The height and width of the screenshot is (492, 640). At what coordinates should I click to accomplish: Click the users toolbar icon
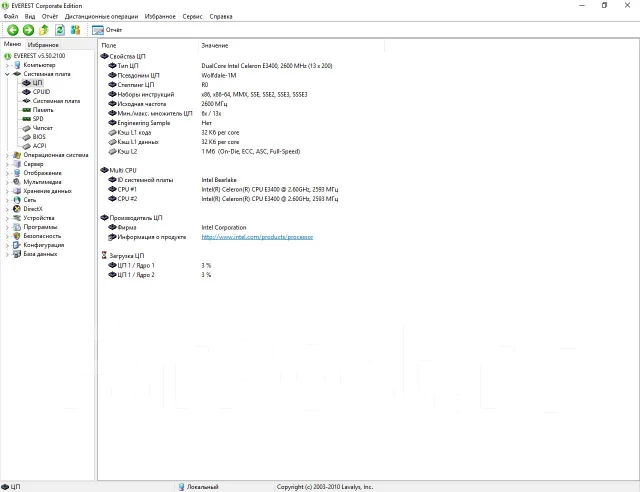point(76,30)
